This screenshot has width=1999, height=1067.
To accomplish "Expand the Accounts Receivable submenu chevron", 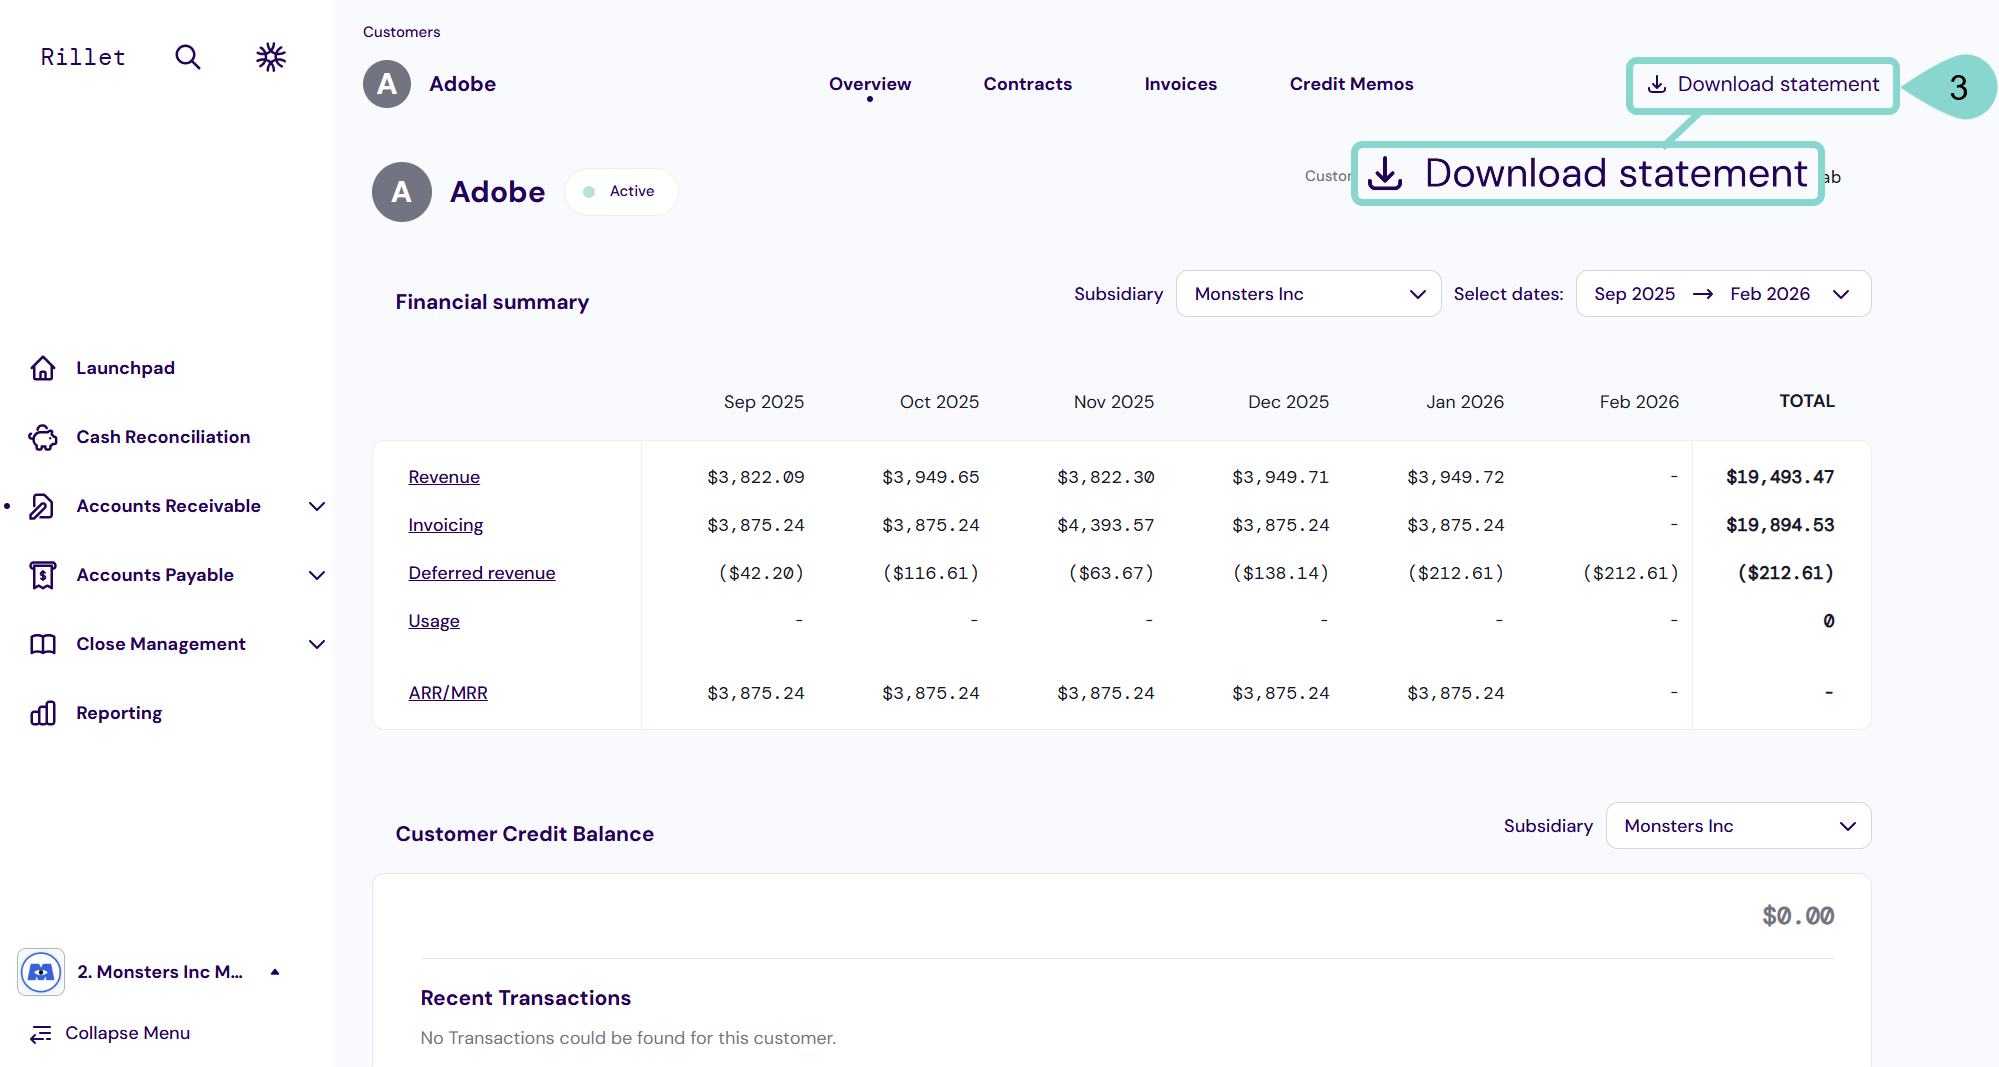I will (x=317, y=506).
